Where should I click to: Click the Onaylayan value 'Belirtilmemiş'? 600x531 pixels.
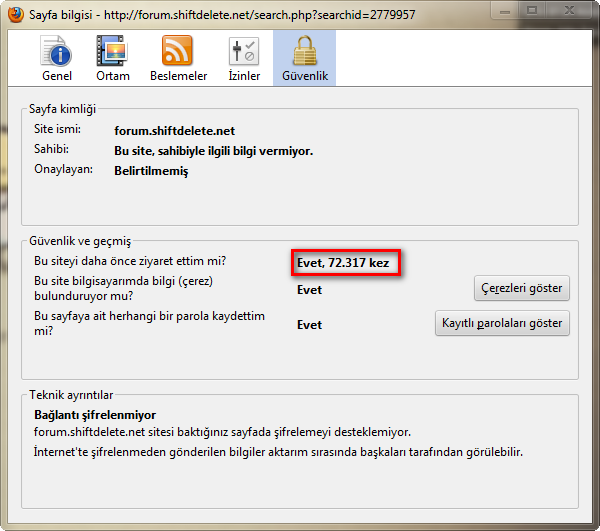[151, 171]
